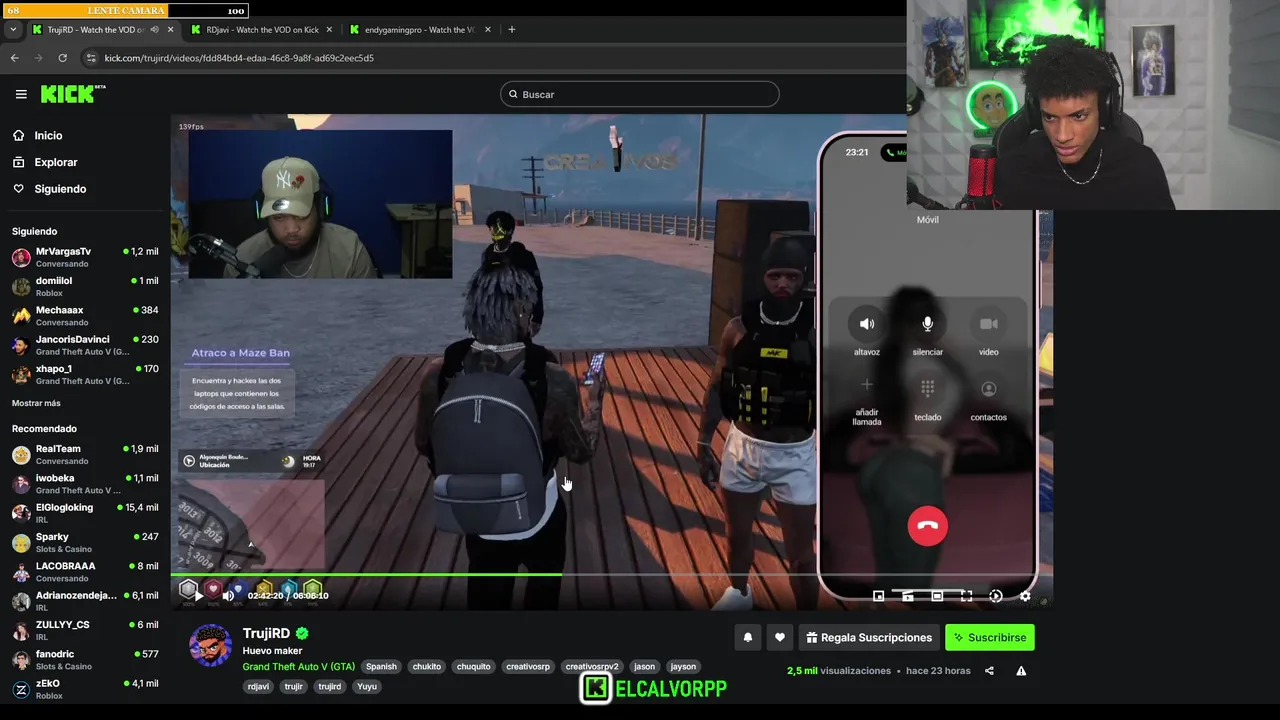Screen dimensions: 1280x720
Task: Open JancorisDavinci channel in the sidebar
Action: 85,345
